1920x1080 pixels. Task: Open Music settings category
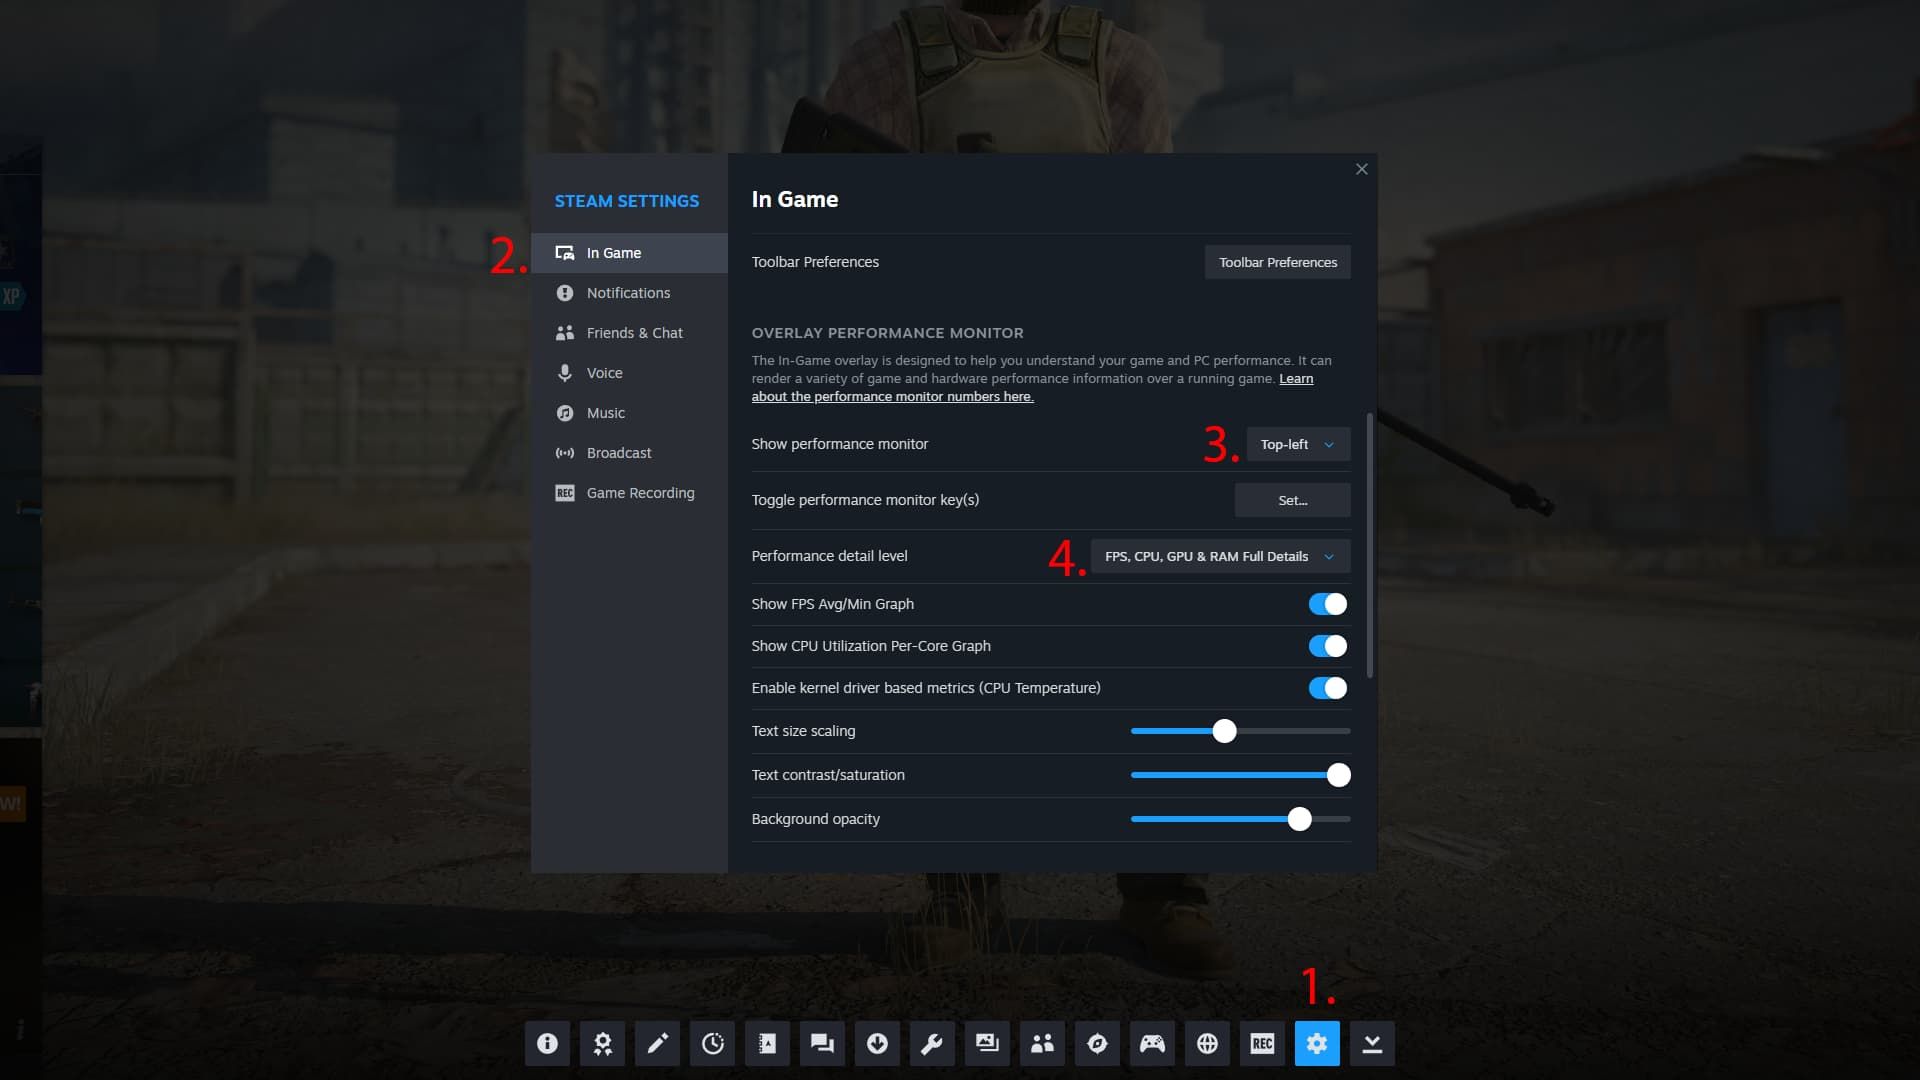click(x=630, y=413)
